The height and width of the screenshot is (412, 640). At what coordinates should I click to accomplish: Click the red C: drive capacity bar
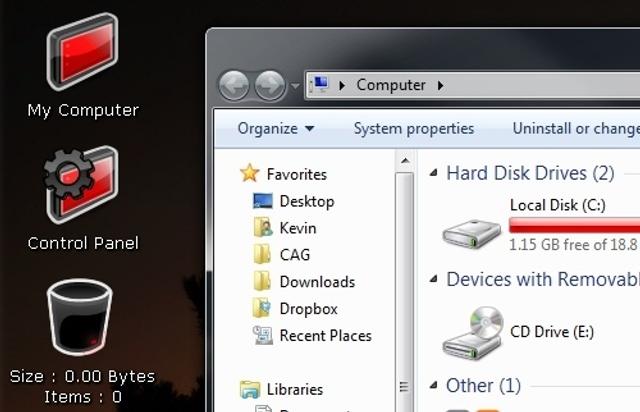[574, 225]
